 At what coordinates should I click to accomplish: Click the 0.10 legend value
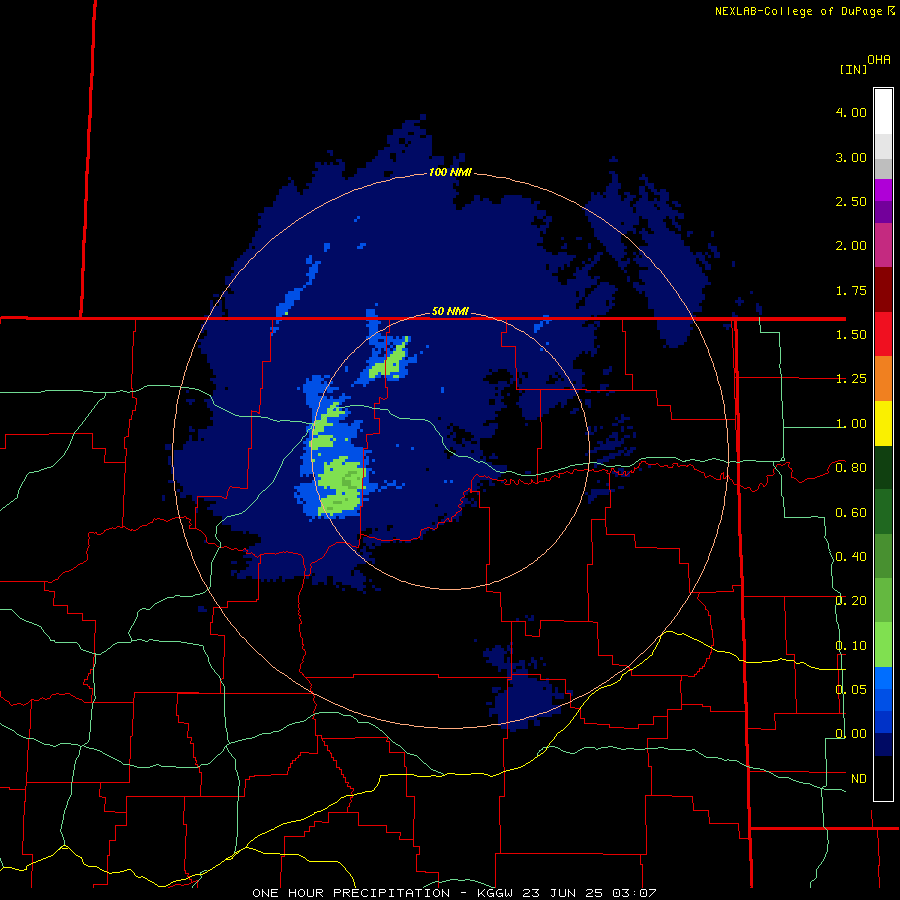851,646
